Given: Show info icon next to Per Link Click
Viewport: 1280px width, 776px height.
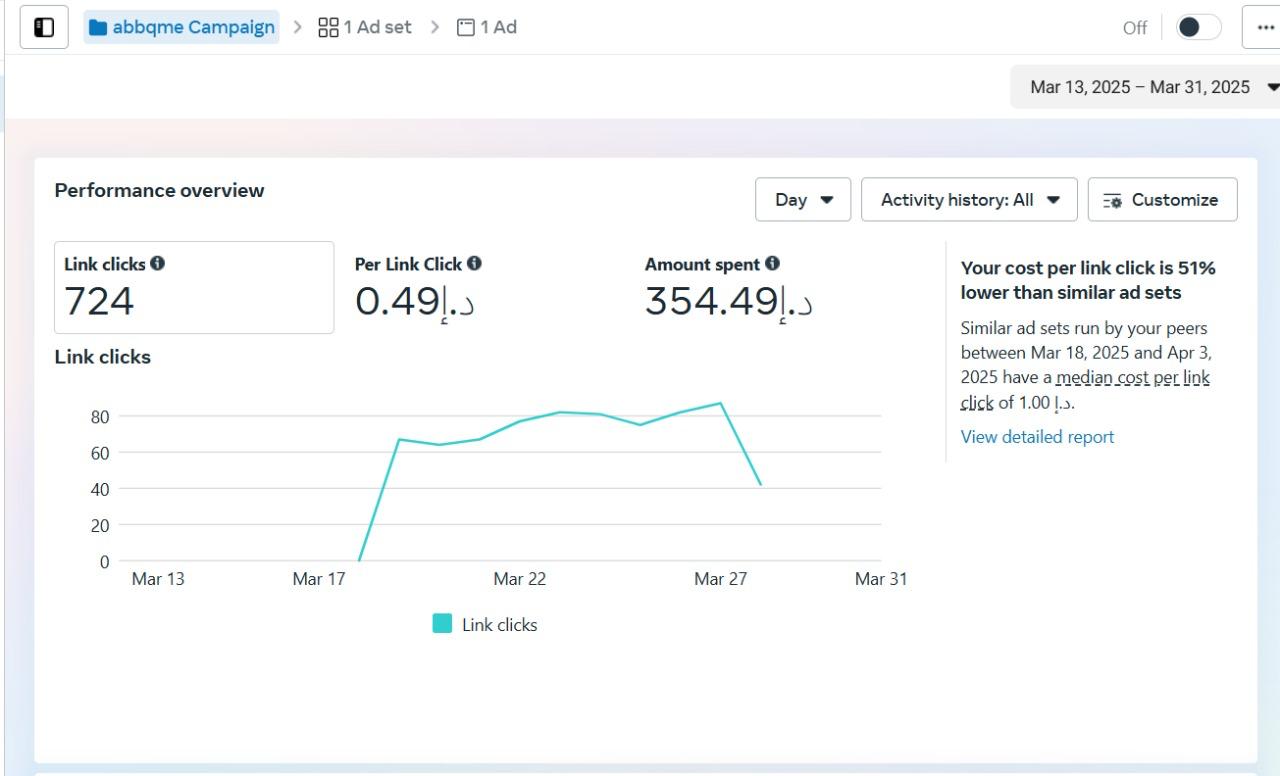Looking at the screenshot, I should click(474, 264).
